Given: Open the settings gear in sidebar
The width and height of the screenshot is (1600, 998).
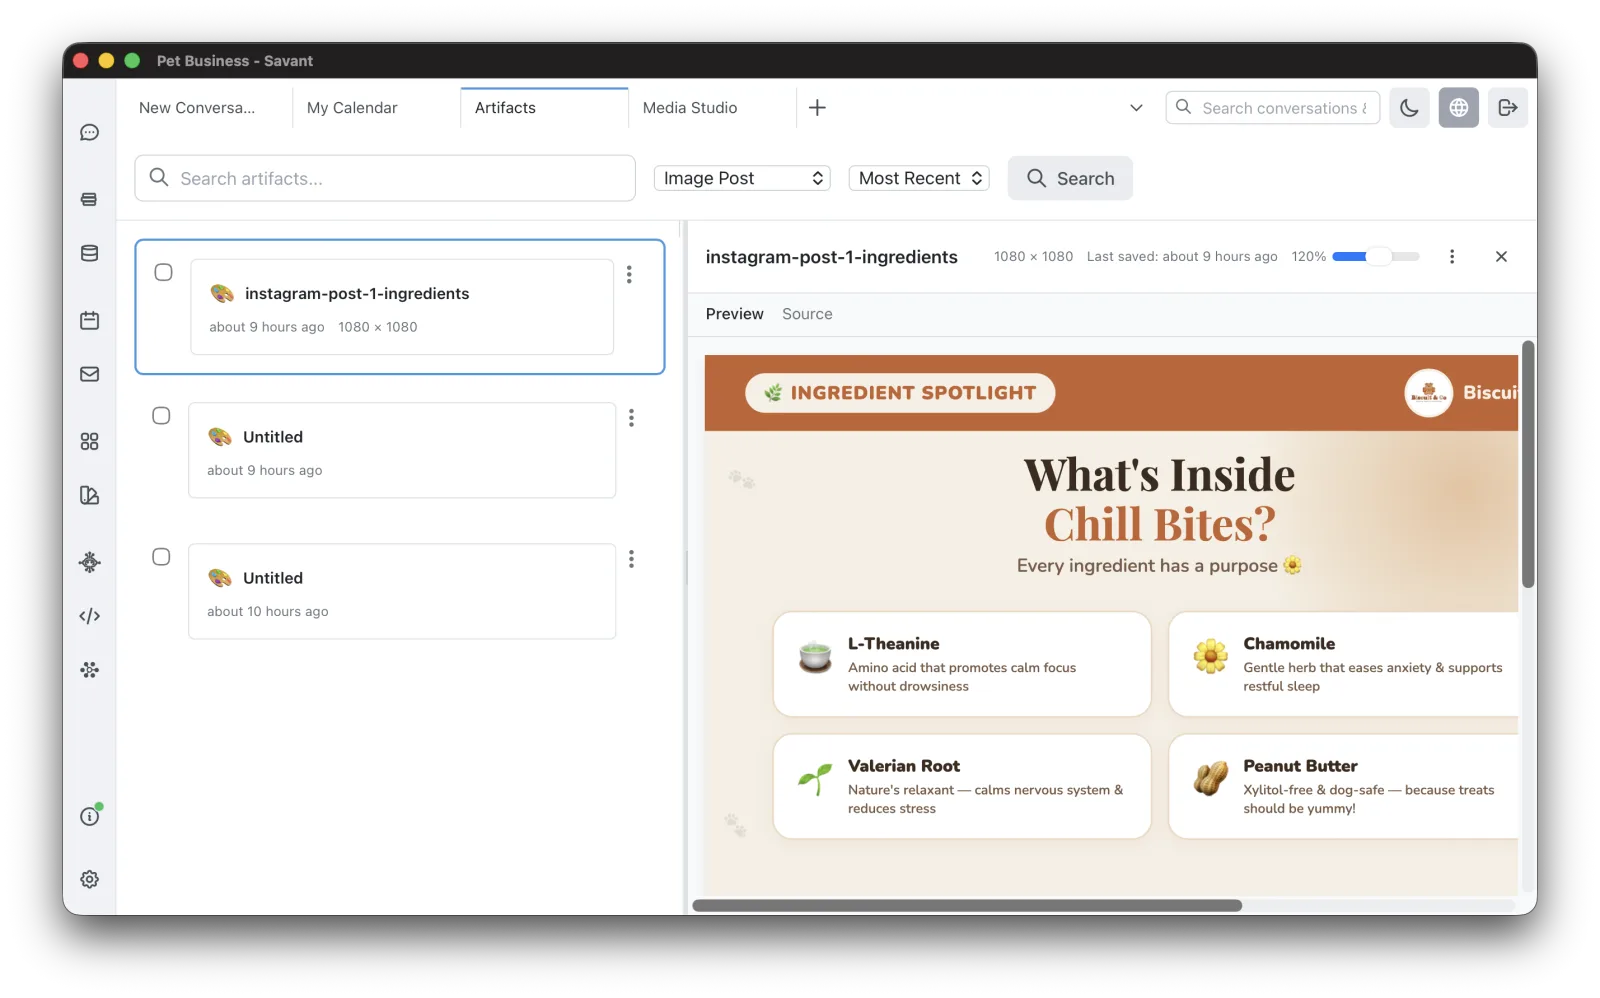Looking at the screenshot, I should [89, 879].
